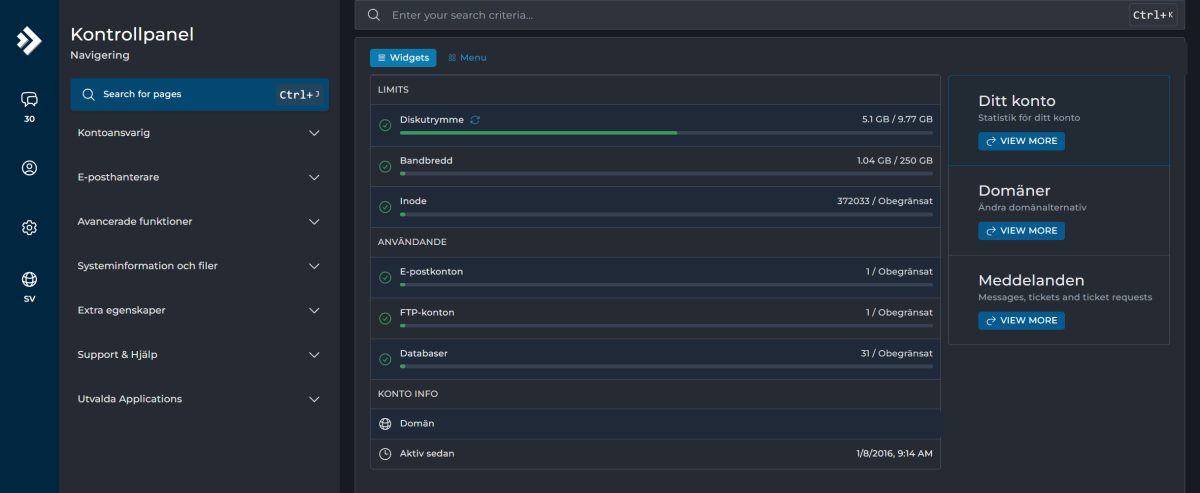The width and height of the screenshot is (1200, 493).
Task: Expand the Avancerade funktioner chevron
Action: pyautogui.click(x=314, y=222)
